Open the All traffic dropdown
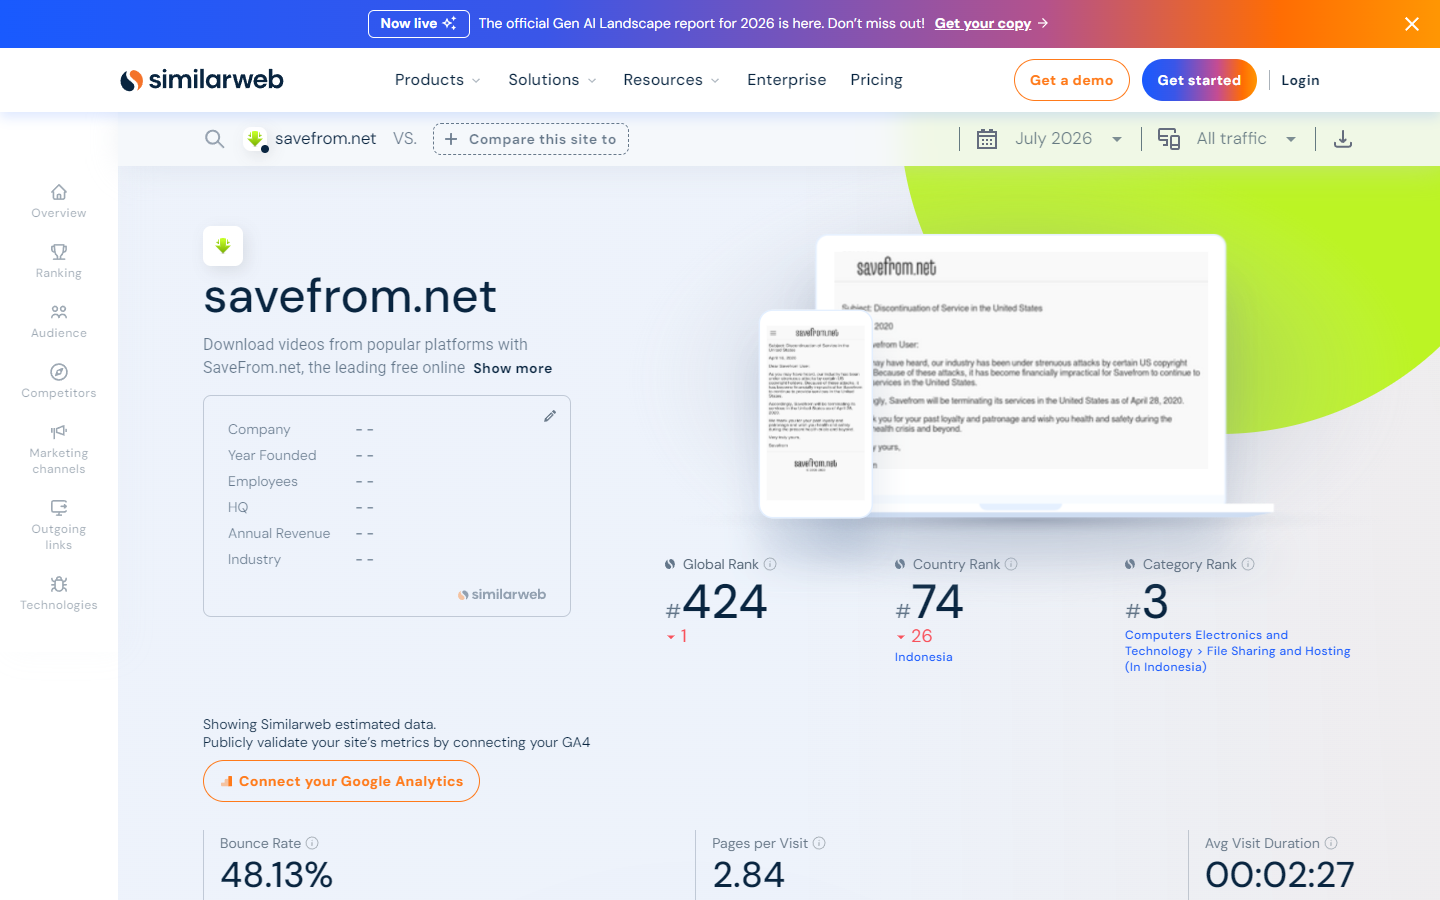 pos(1247,139)
